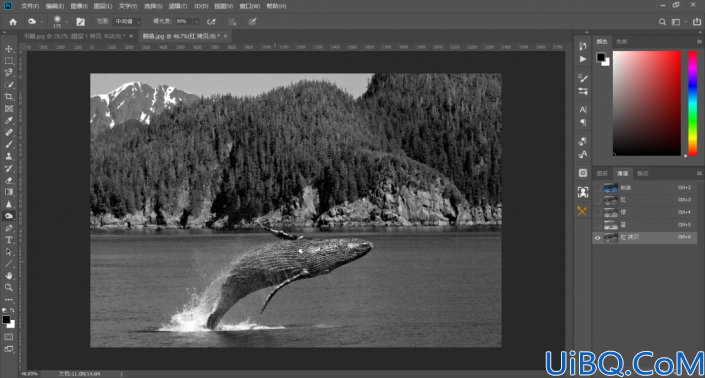This screenshot has height=378, width=705.
Task: Open the Channels panel flyout menu
Action: pos(699,173)
